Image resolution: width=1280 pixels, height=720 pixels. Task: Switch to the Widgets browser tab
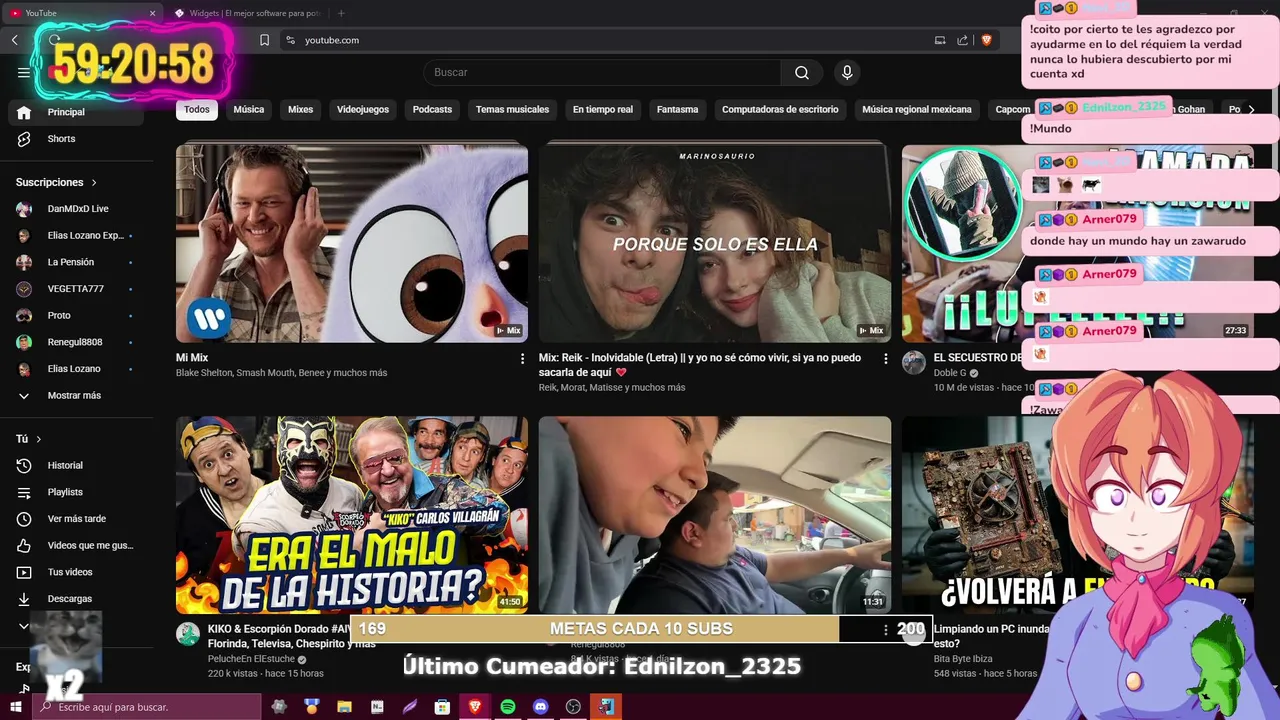246,13
